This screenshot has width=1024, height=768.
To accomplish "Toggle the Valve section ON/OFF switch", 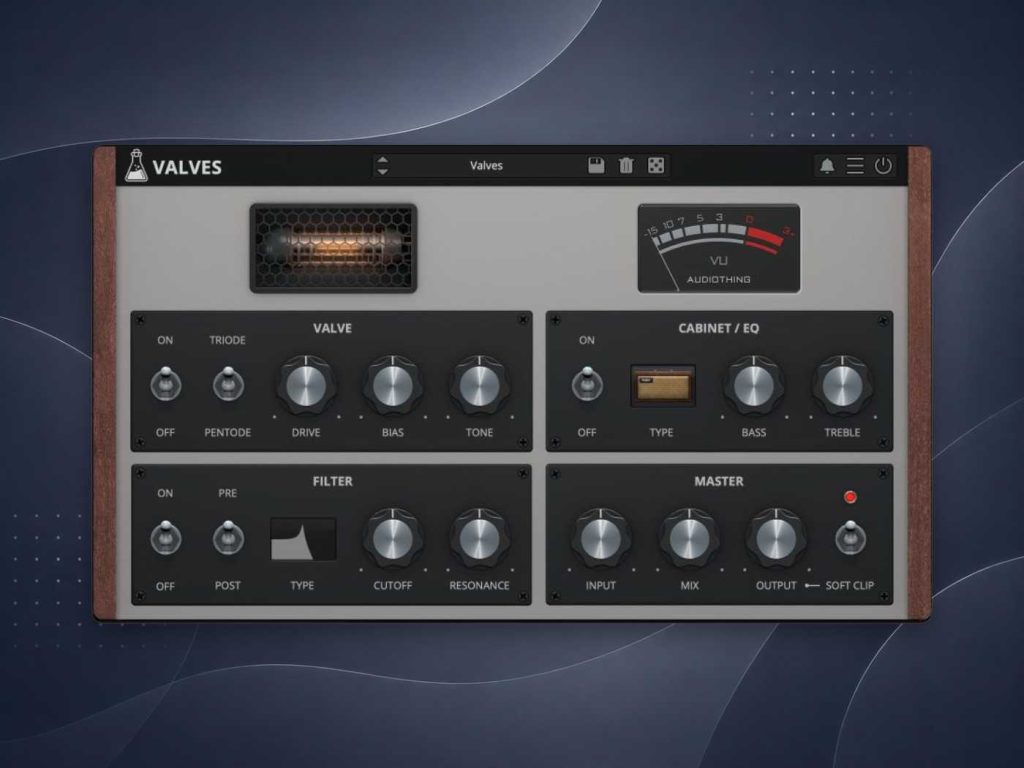I will click(165, 383).
